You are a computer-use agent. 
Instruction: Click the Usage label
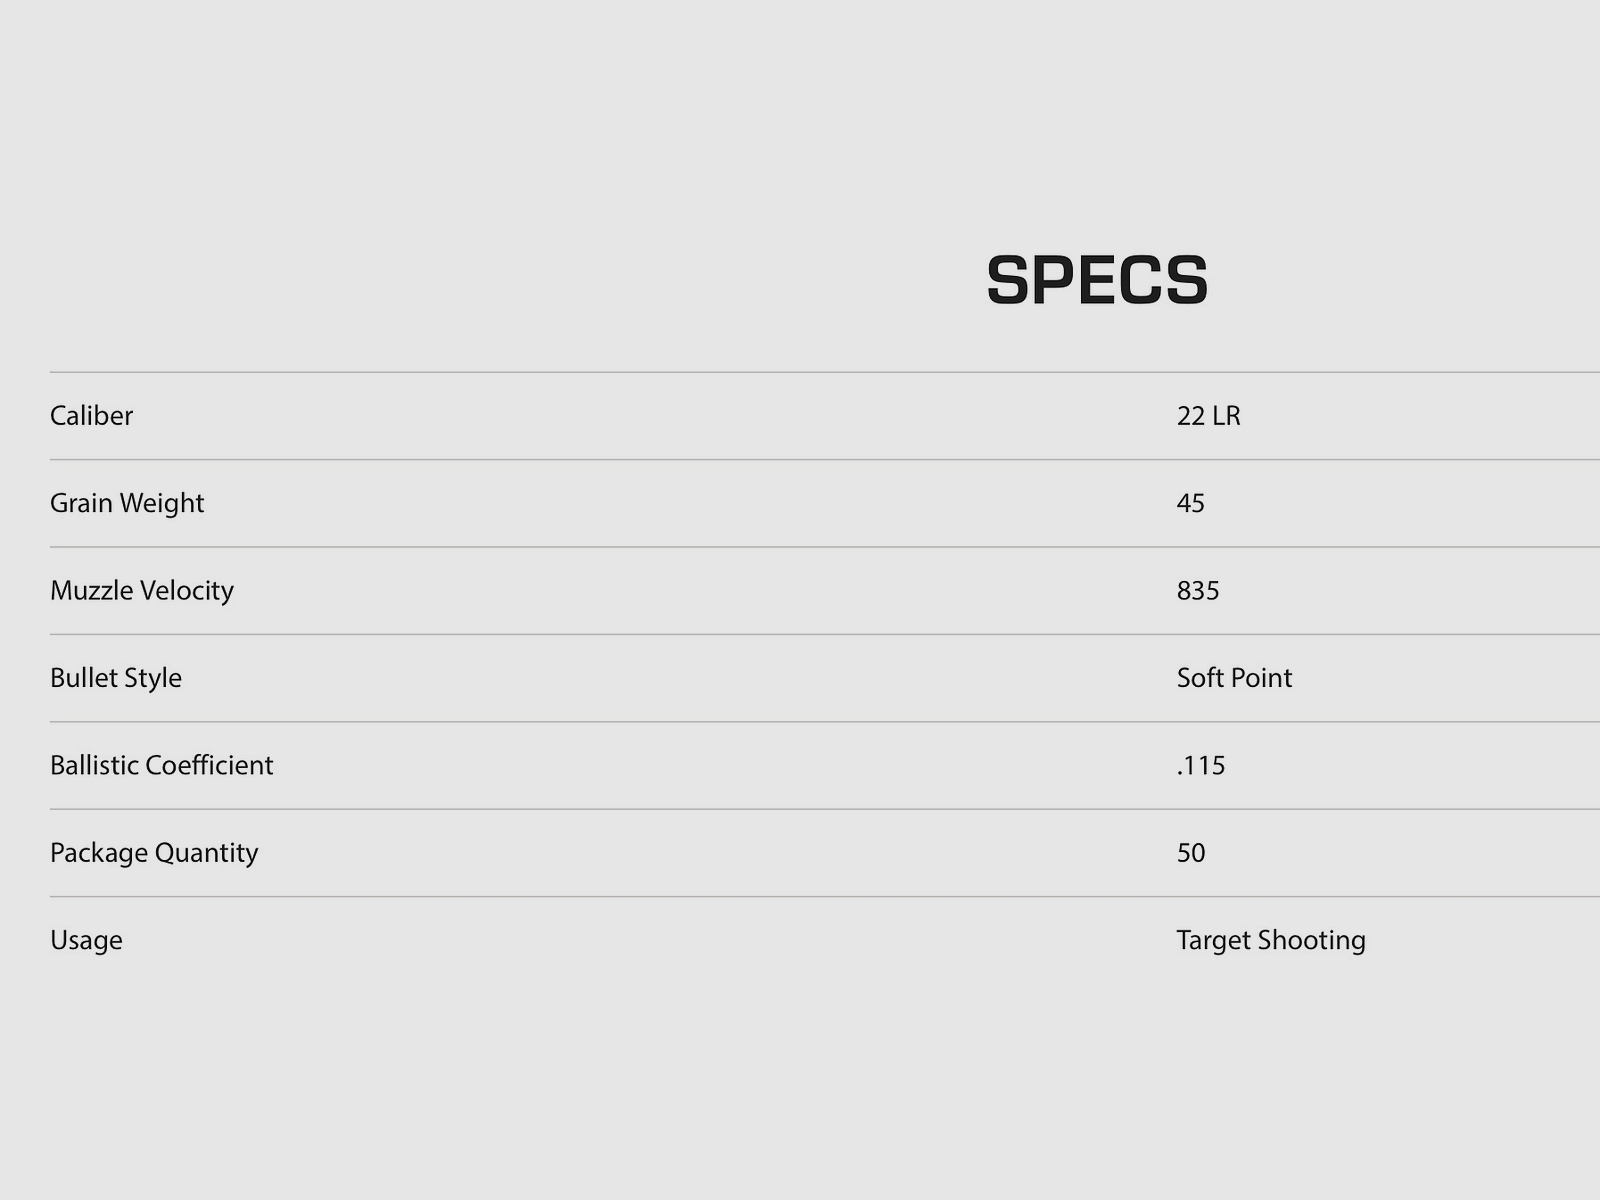86,941
